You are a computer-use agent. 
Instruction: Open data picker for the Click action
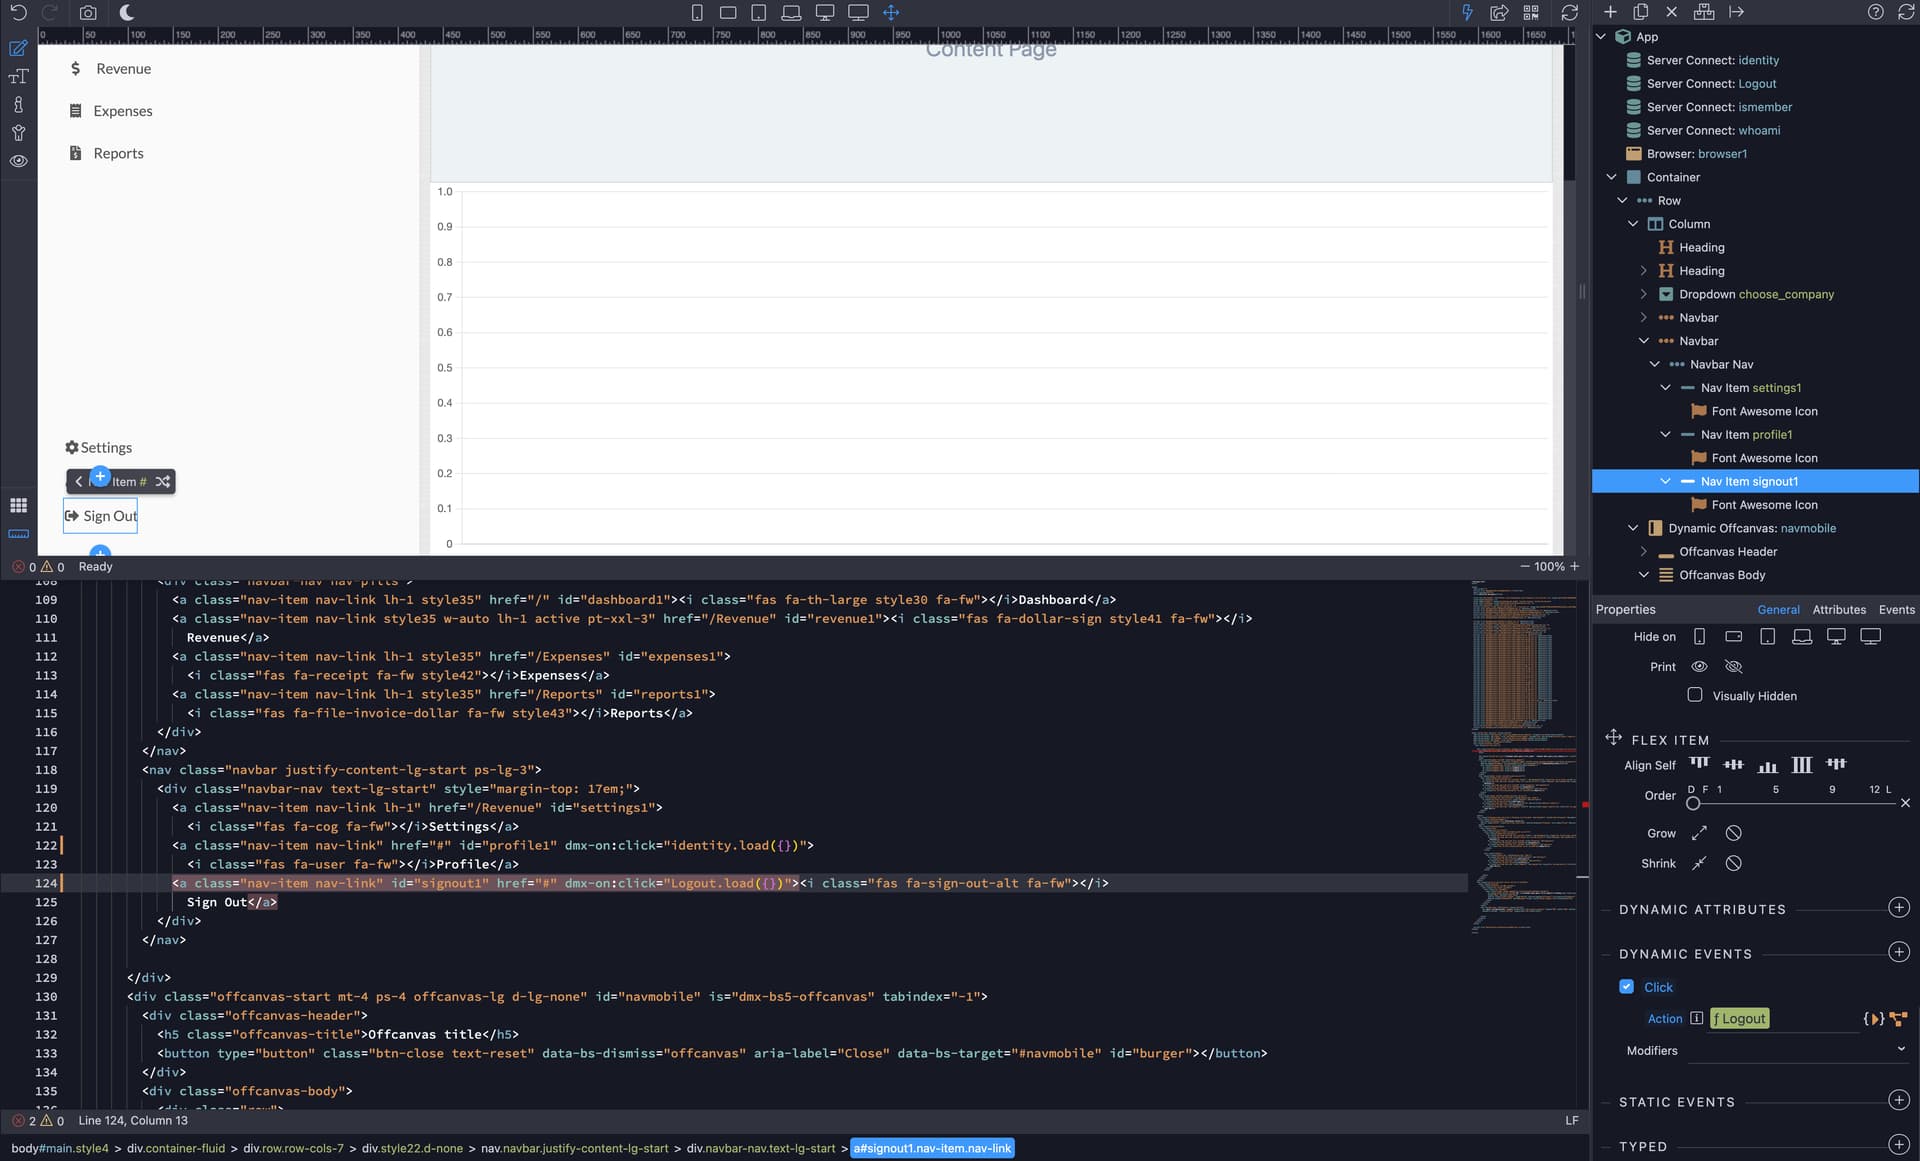click(x=1873, y=1019)
